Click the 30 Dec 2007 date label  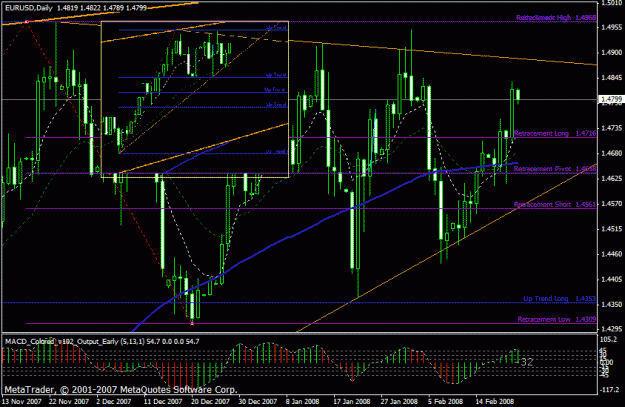[258, 401]
